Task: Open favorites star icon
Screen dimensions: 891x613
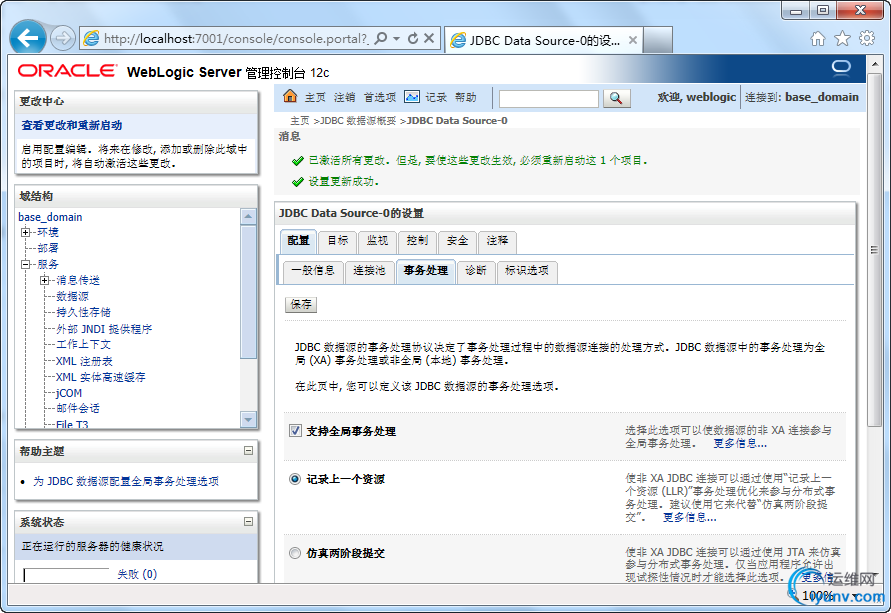Action: coord(842,39)
